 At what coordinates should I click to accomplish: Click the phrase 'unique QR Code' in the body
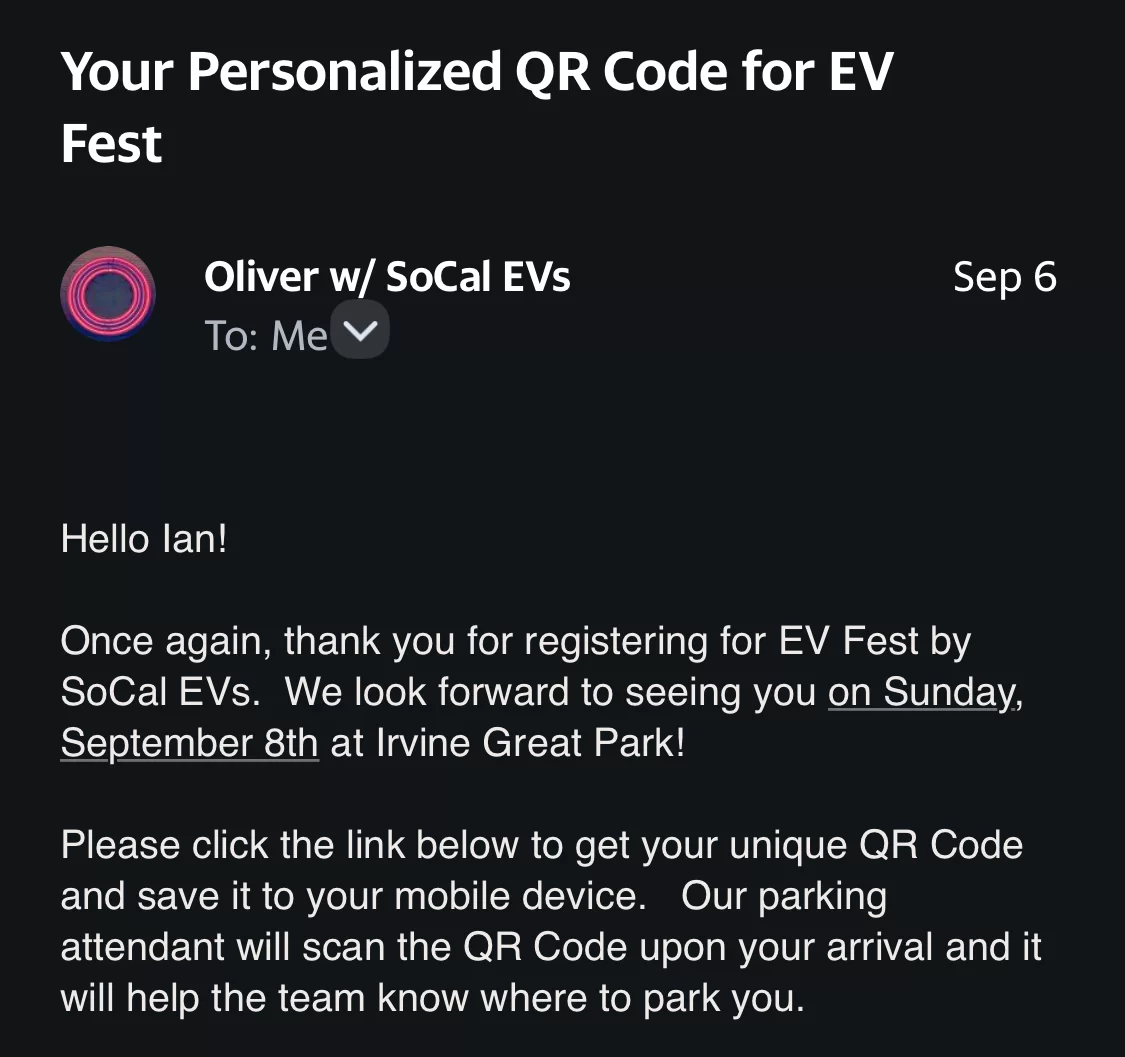[x=876, y=845]
